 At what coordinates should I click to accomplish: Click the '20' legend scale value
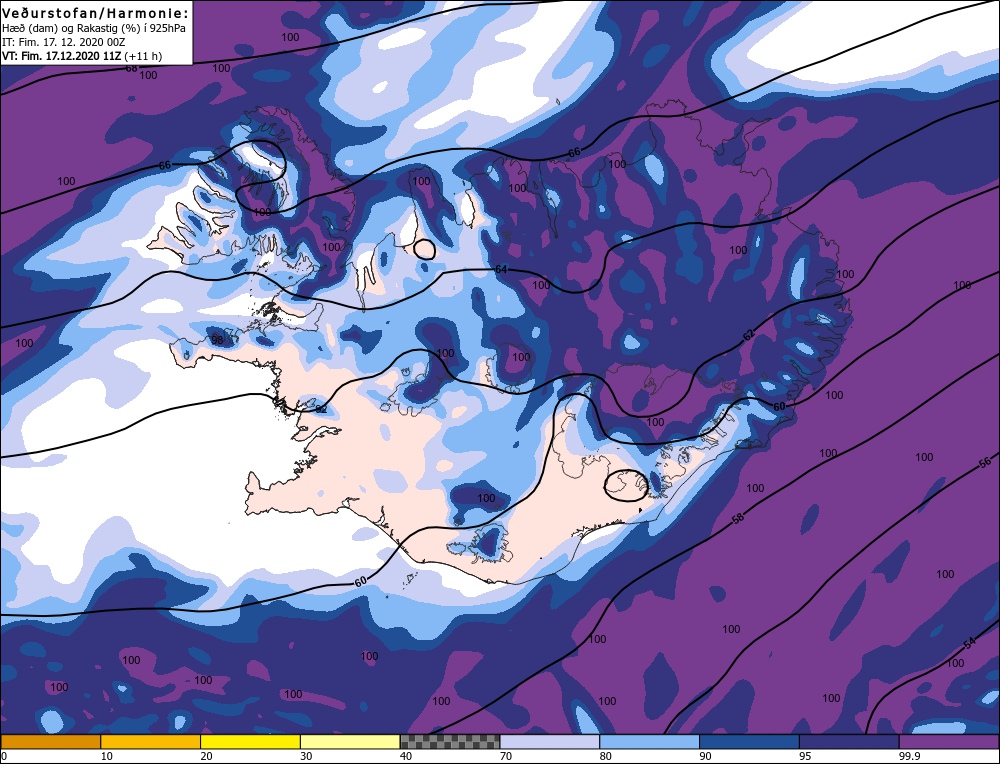(207, 756)
